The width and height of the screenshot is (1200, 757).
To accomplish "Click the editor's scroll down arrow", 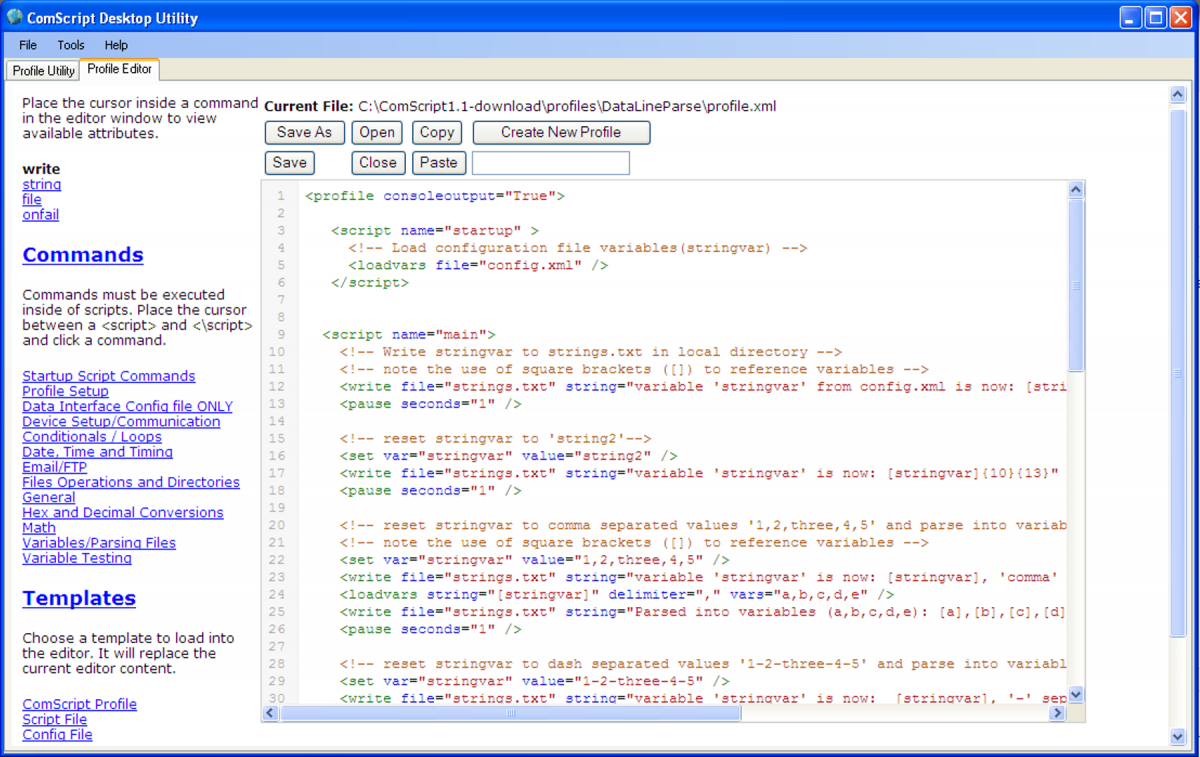I will [x=1076, y=694].
